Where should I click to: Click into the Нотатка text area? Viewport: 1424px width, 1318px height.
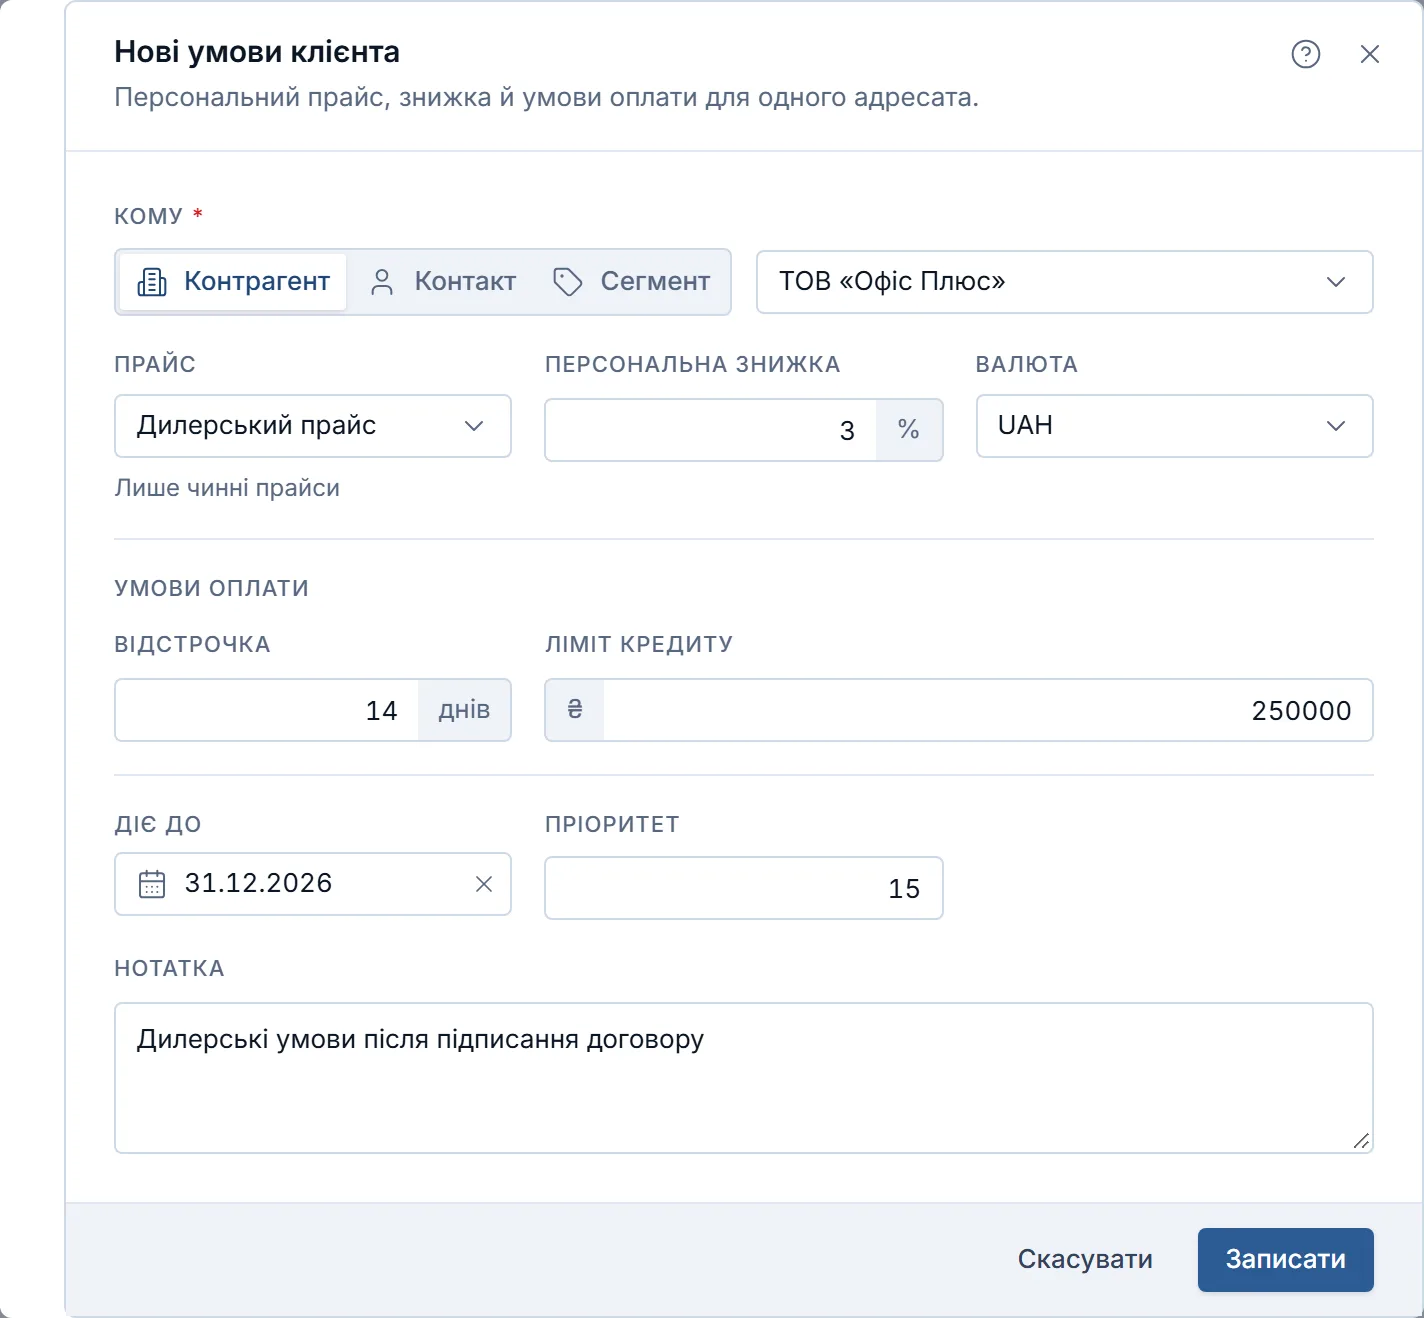tap(744, 1078)
